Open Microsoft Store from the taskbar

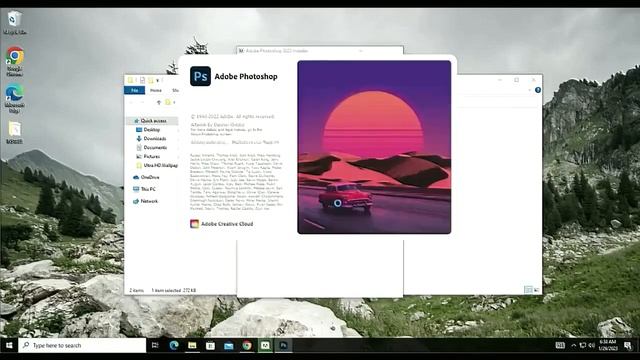pos(210,345)
